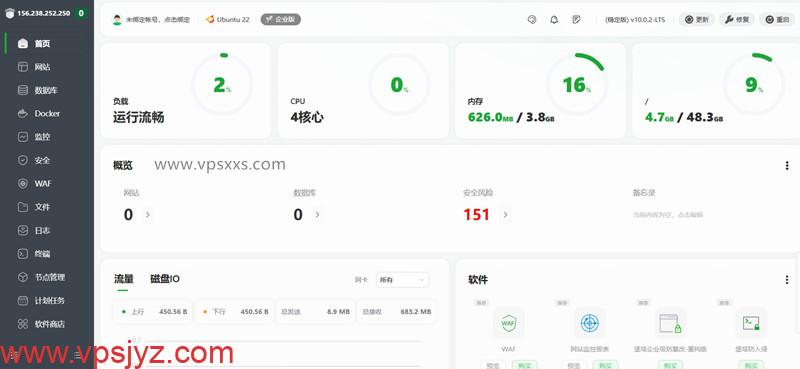
Task: Open the 网卡 dropdown showing 所有
Action: coord(402,280)
